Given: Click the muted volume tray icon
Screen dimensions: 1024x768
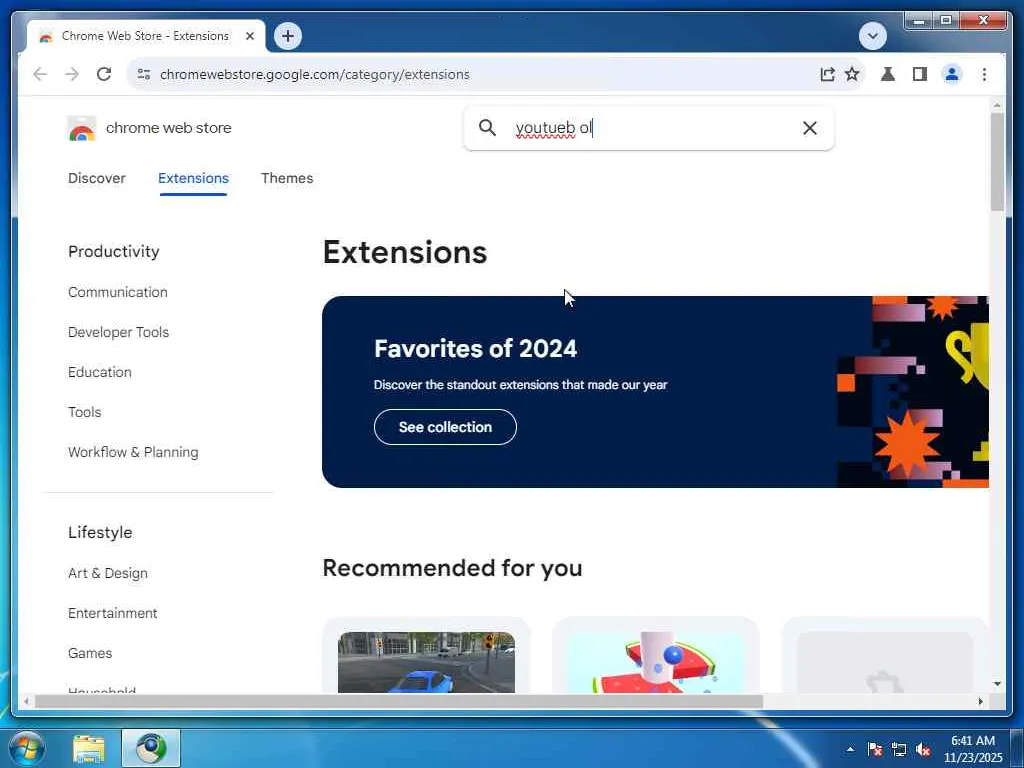Looking at the screenshot, I should (923, 749).
